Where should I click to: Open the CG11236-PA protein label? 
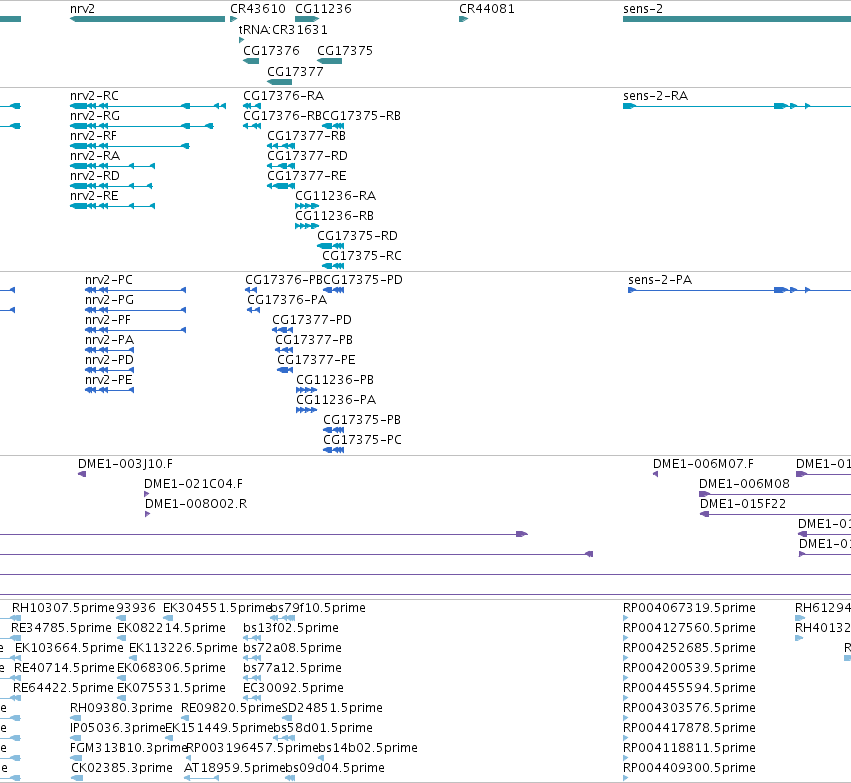tap(336, 400)
